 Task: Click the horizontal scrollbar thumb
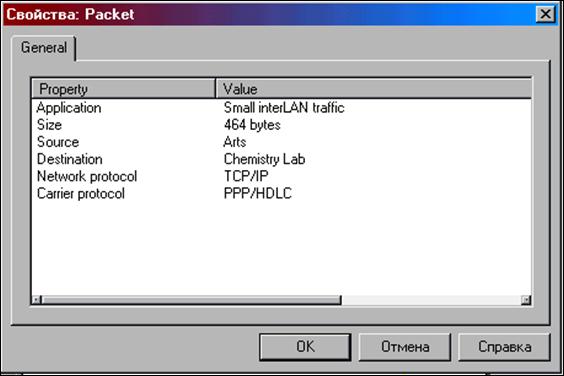click(191, 300)
